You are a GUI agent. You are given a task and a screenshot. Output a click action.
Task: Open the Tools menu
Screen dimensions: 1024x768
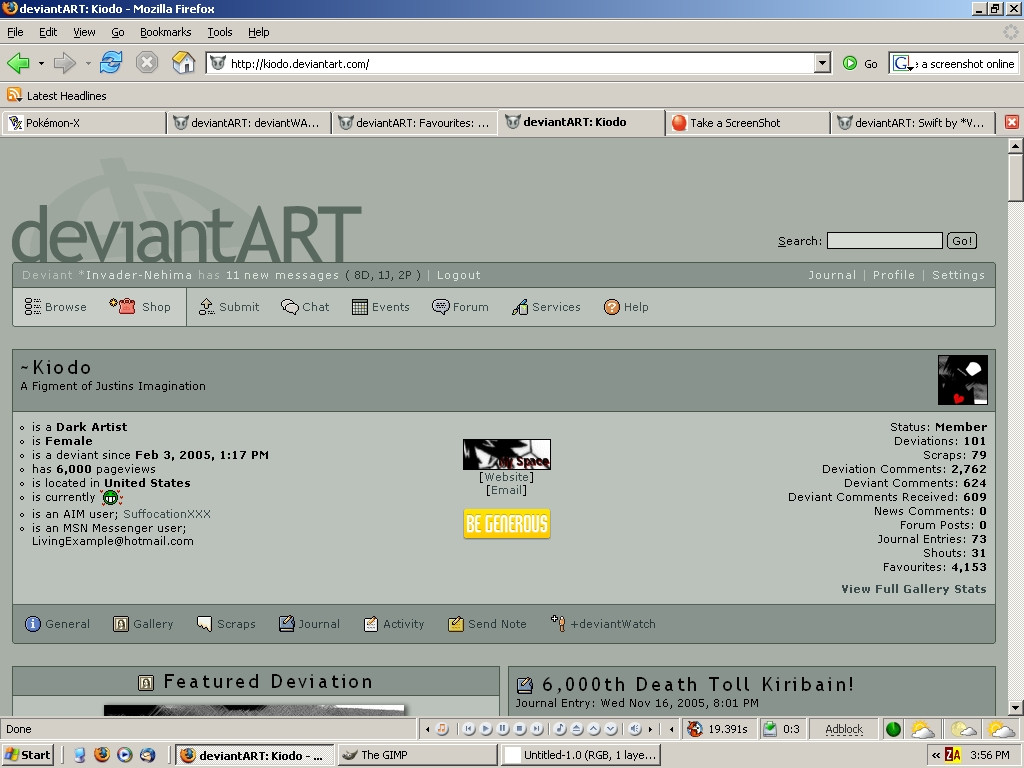point(219,32)
